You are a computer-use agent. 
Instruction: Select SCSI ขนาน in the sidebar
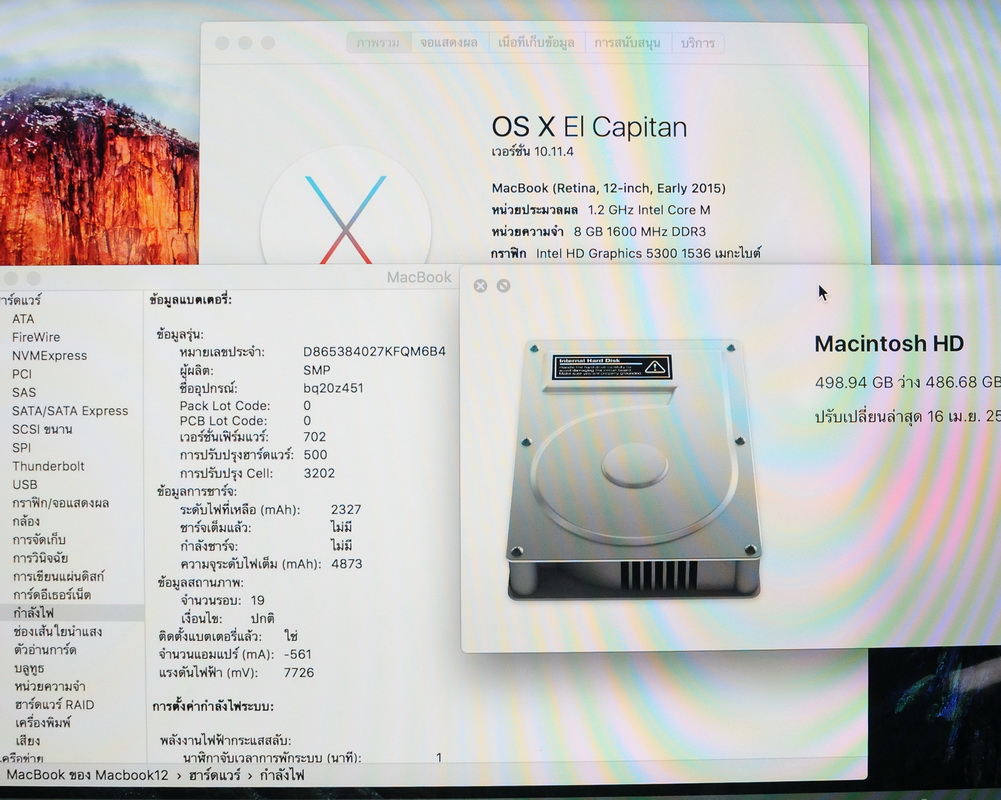tap(42, 429)
